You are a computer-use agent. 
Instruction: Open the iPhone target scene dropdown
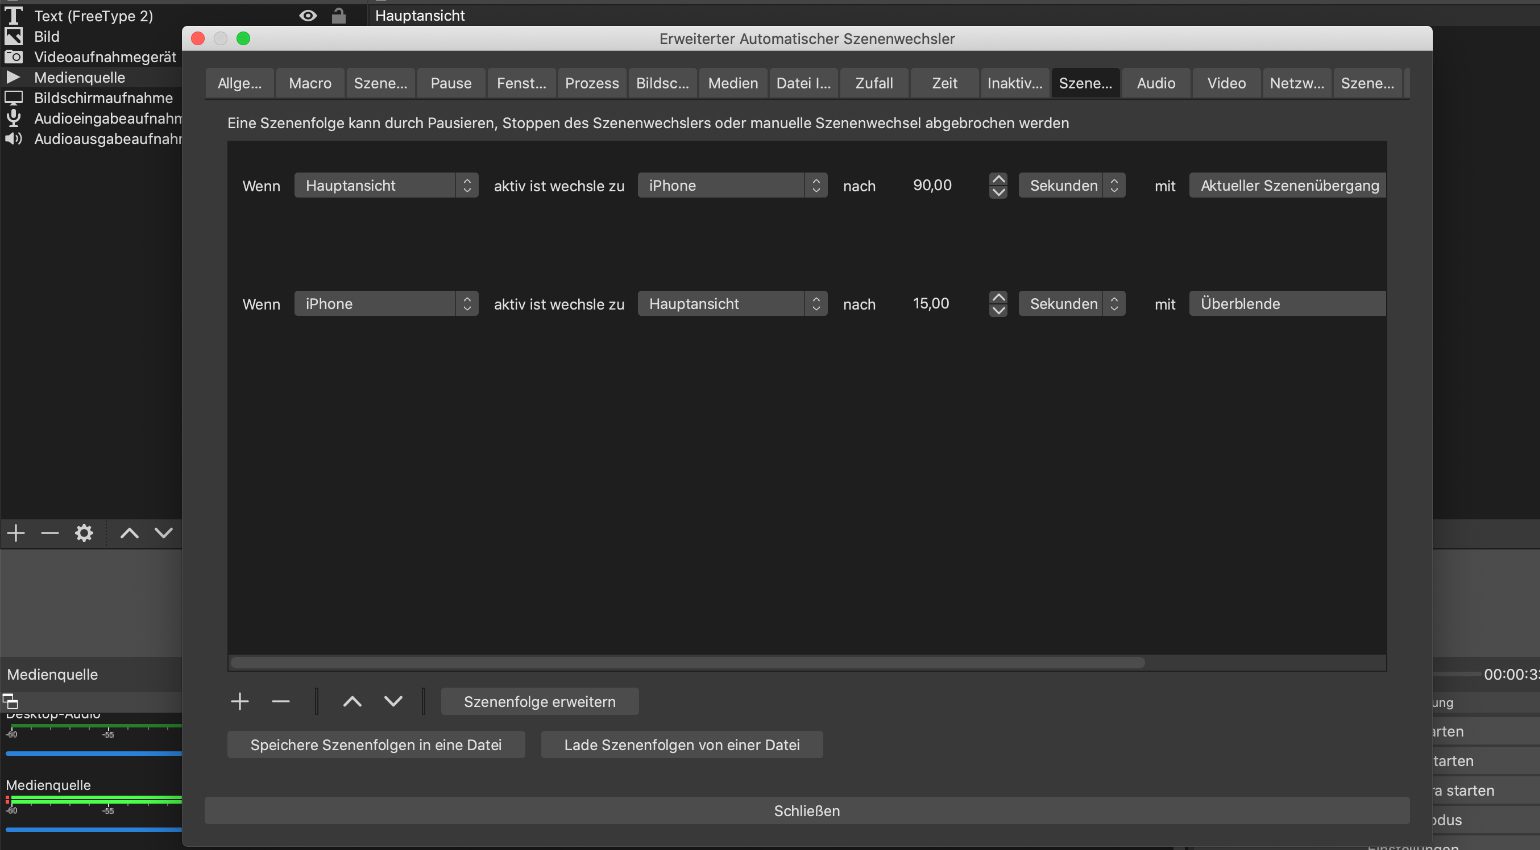coord(732,186)
